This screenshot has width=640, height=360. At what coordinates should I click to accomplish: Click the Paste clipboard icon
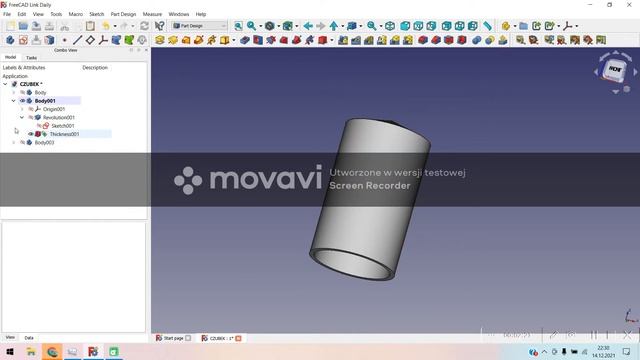tap(90, 26)
